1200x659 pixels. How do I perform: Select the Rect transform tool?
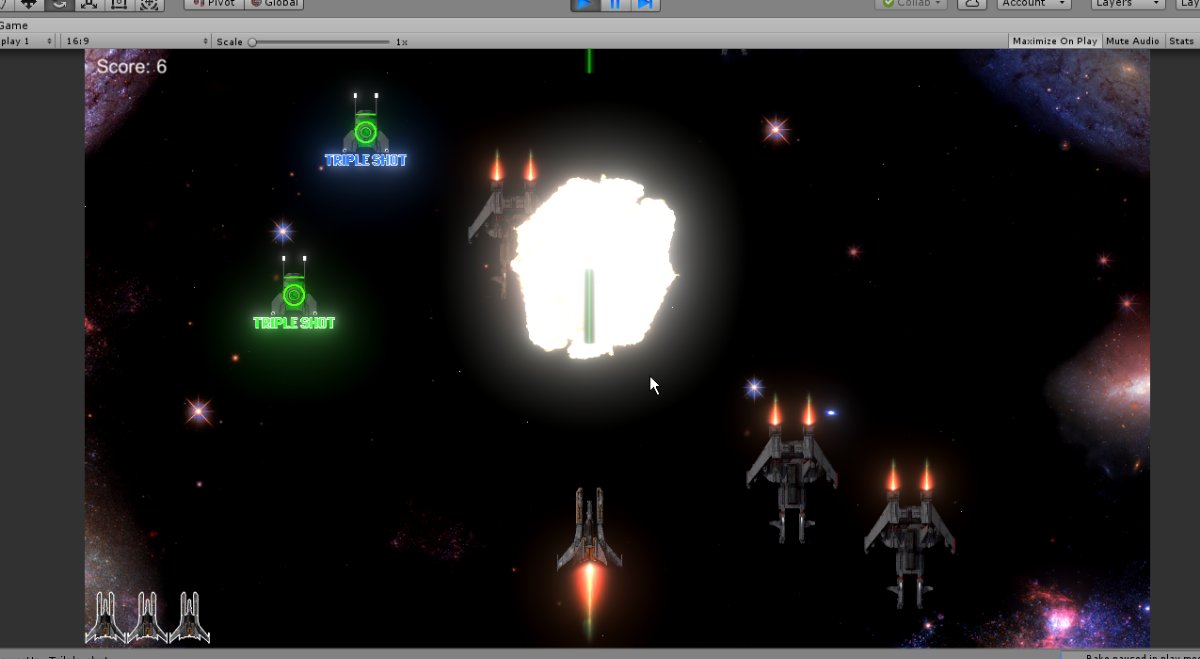(x=118, y=4)
